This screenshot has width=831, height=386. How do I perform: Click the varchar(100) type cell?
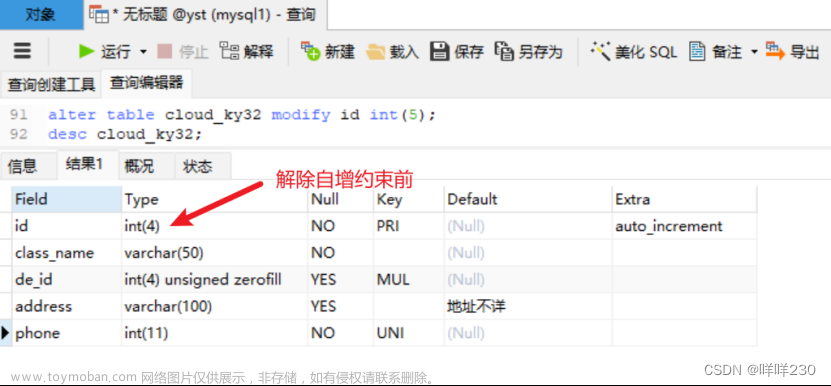tap(215, 306)
